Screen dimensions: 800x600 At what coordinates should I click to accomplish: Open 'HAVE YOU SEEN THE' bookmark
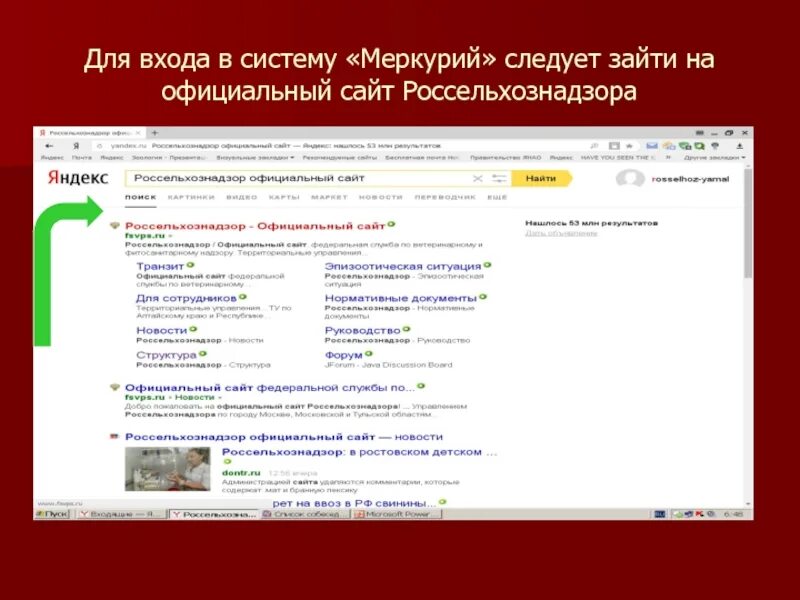(x=618, y=158)
